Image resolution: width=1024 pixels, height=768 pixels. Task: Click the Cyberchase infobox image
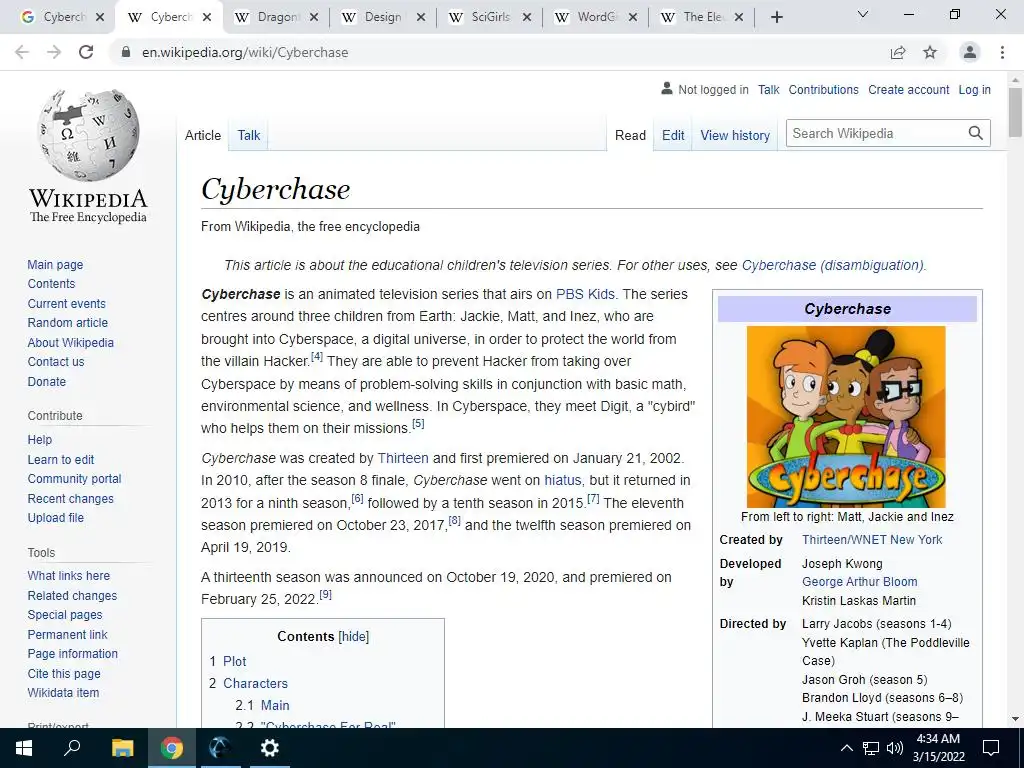[x=846, y=417]
